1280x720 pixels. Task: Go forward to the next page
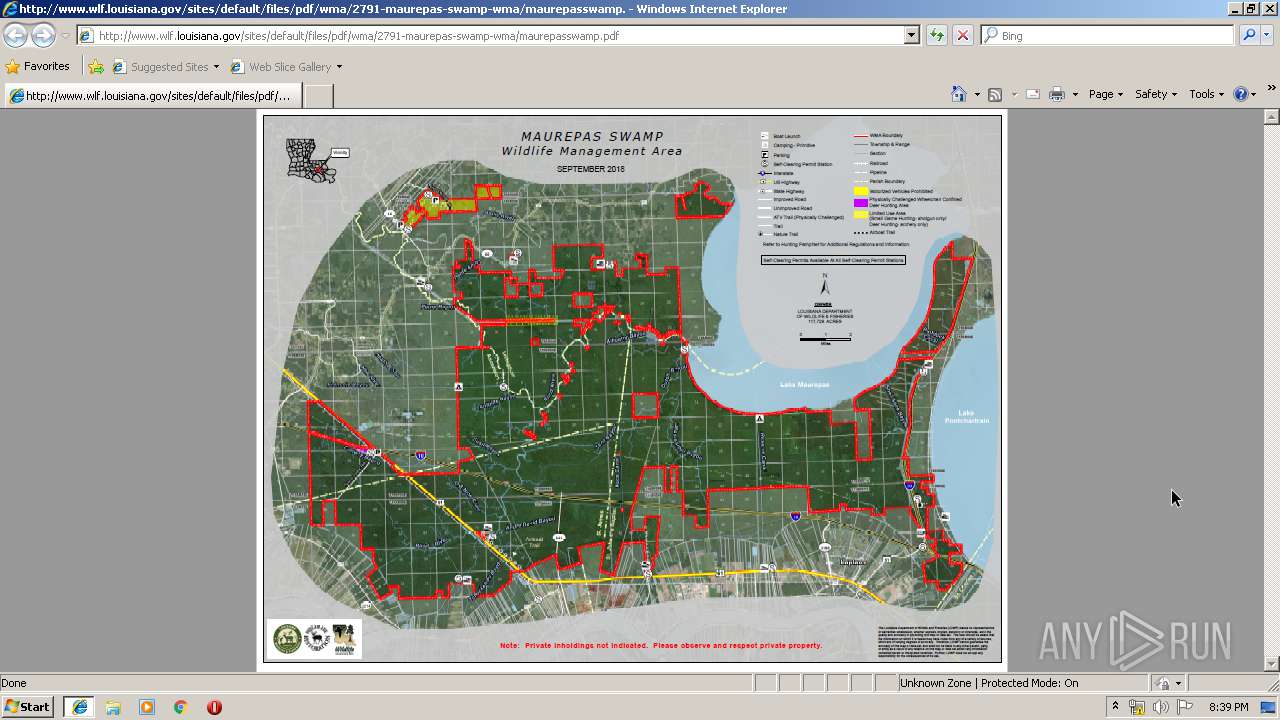(x=43, y=36)
